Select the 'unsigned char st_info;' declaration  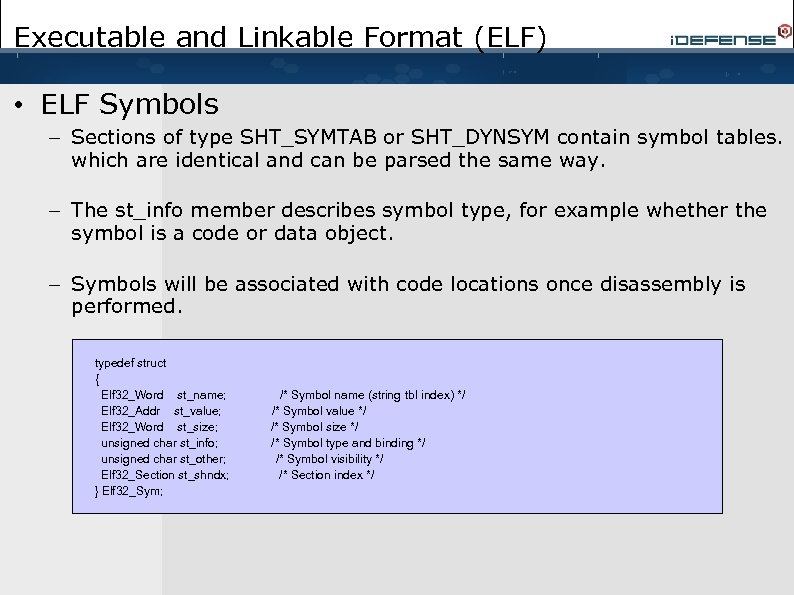tap(159, 443)
